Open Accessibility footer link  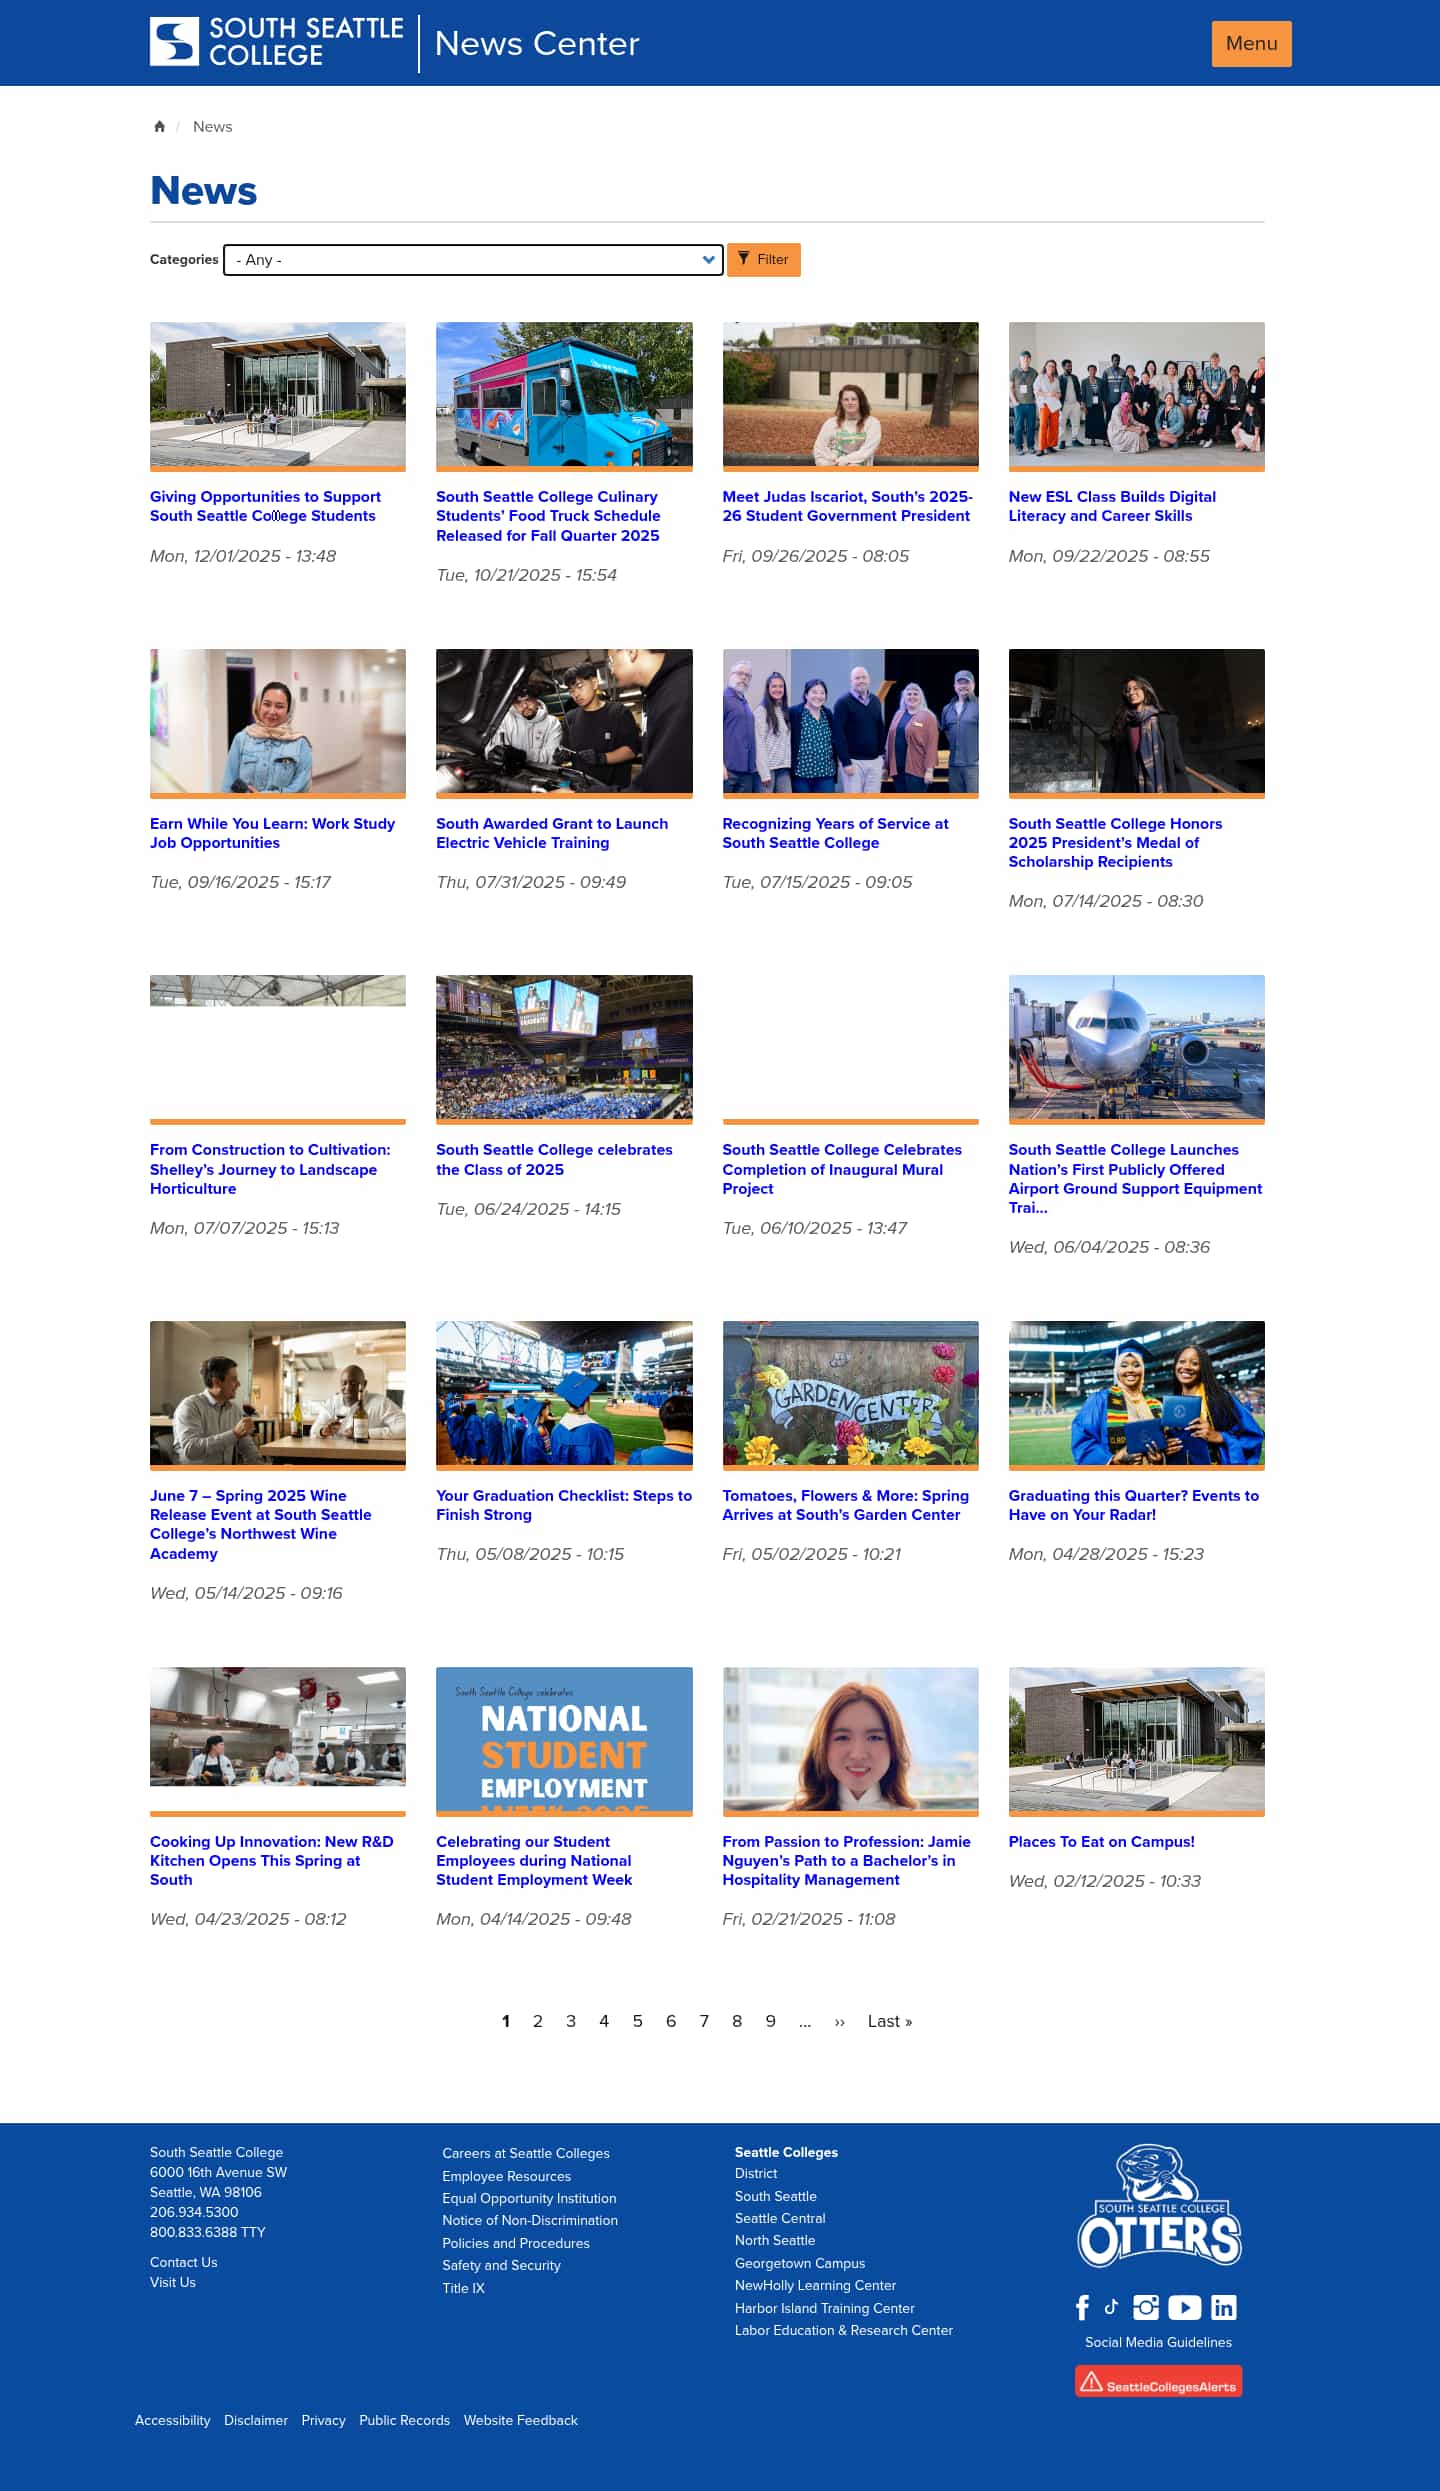[173, 2420]
